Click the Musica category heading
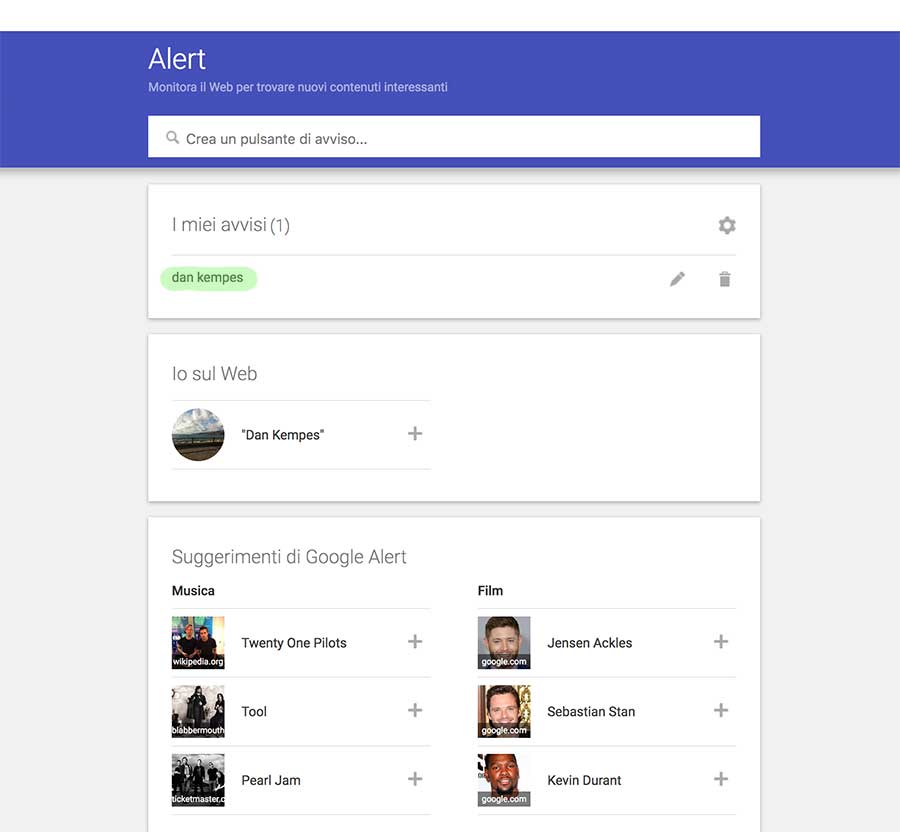Image resolution: width=900 pixels, height=832 pixels. pos(193,591)
